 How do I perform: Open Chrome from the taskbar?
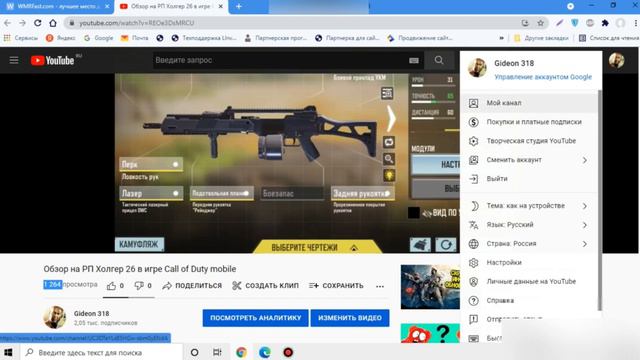pyautogui.click(x=241, y=352)
